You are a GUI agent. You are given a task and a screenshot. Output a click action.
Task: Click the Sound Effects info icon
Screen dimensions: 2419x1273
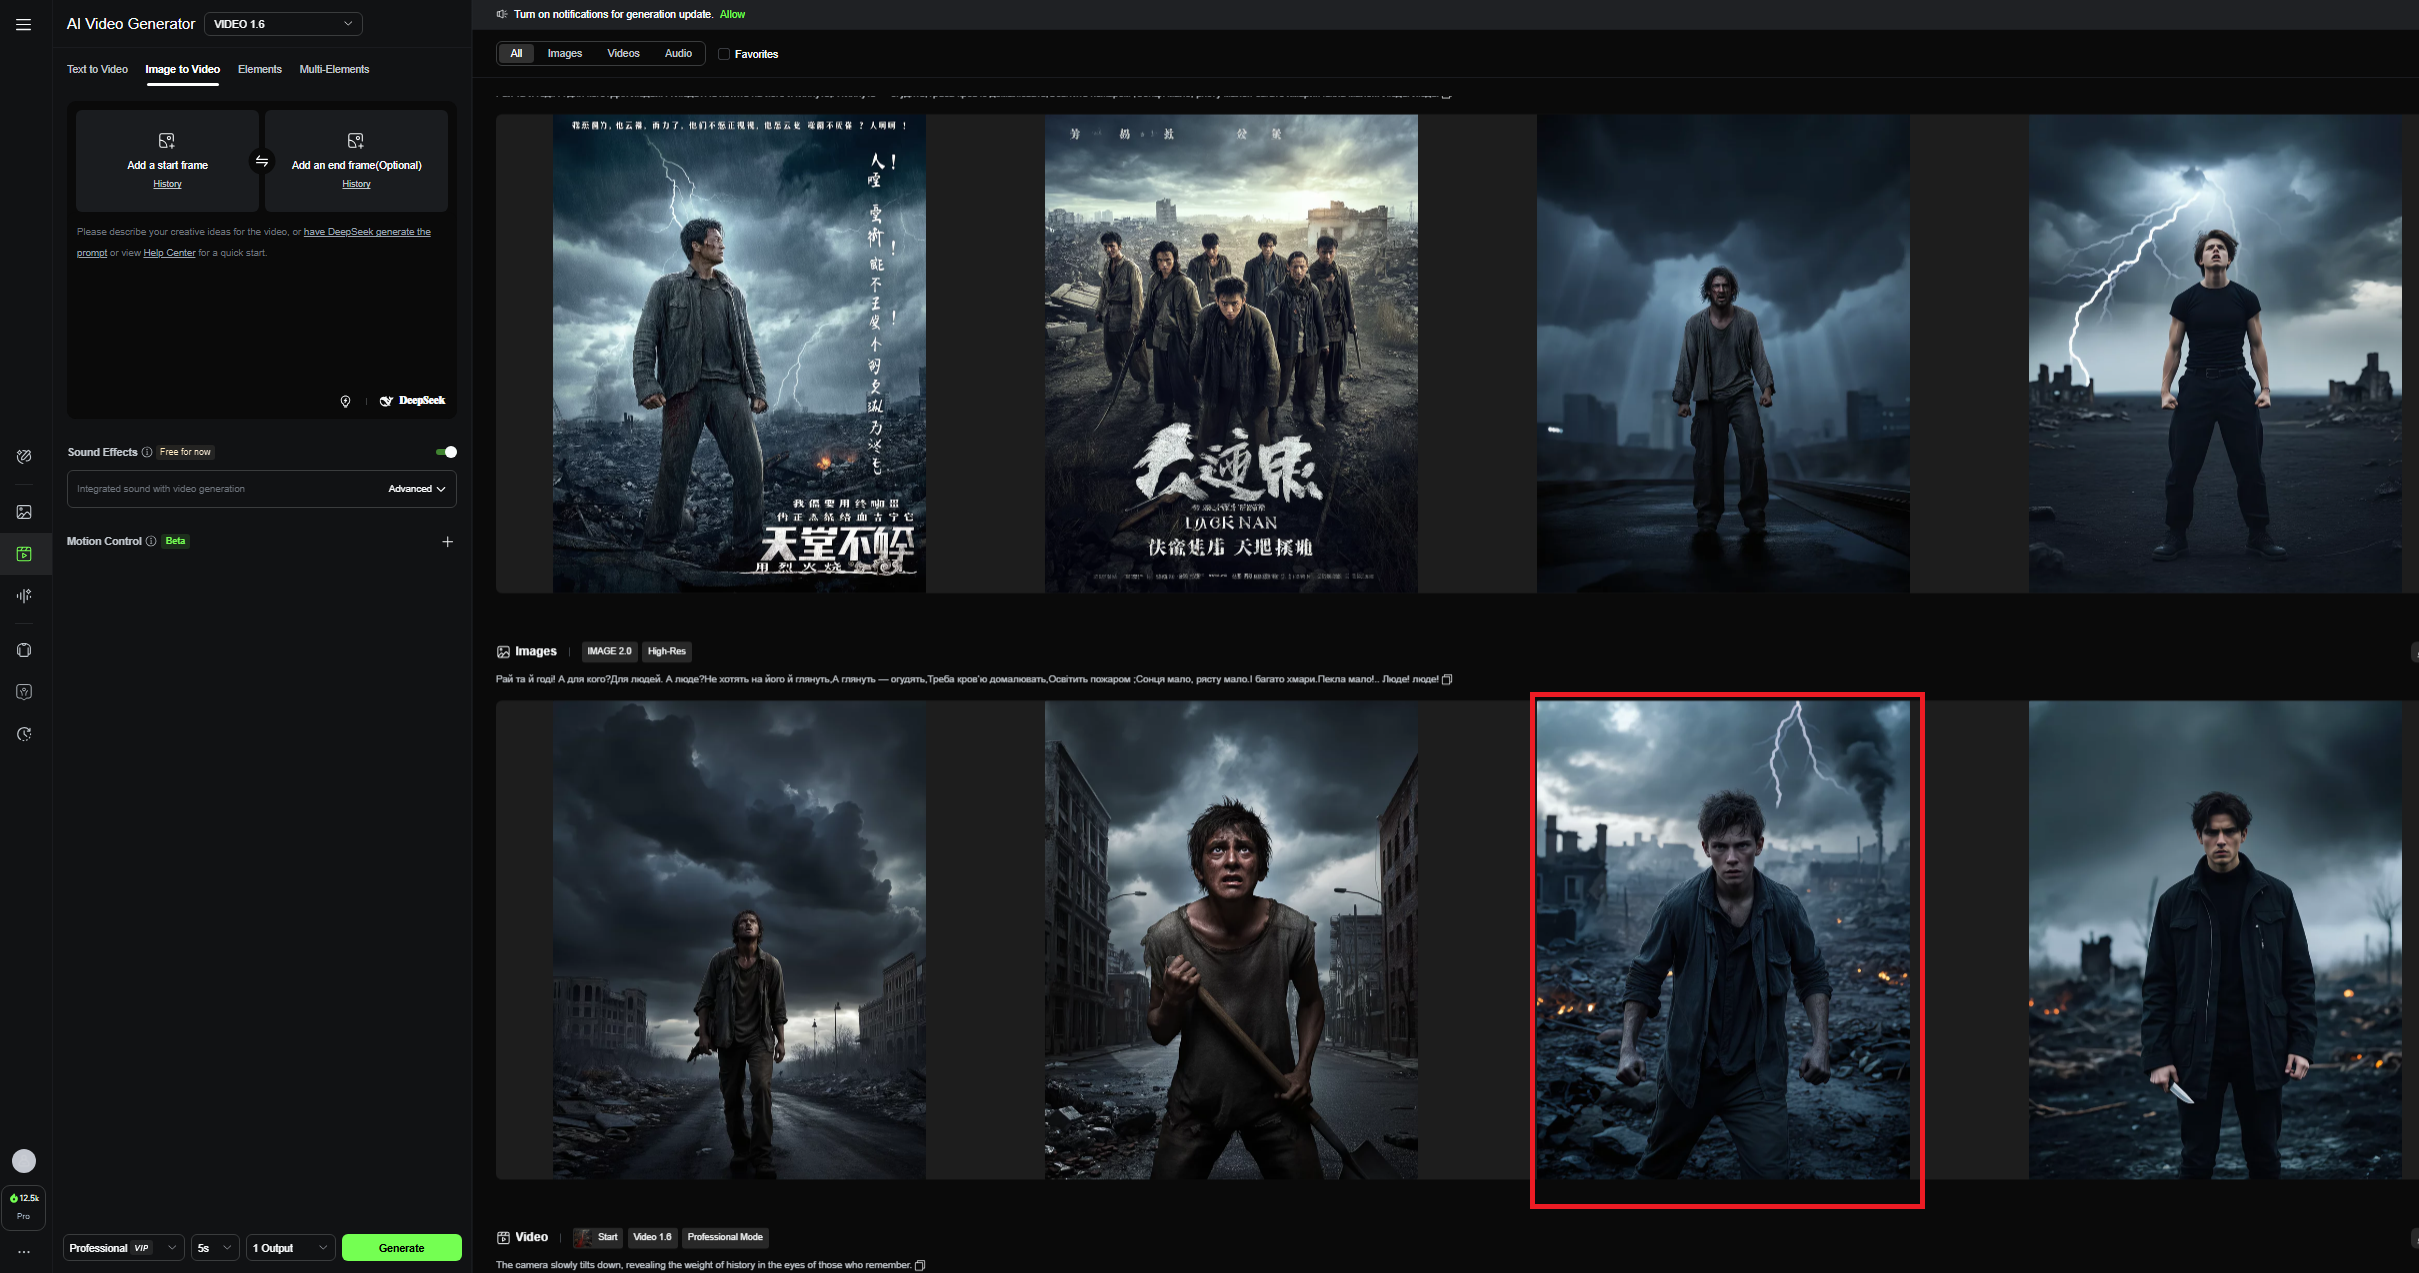point(147,452)
